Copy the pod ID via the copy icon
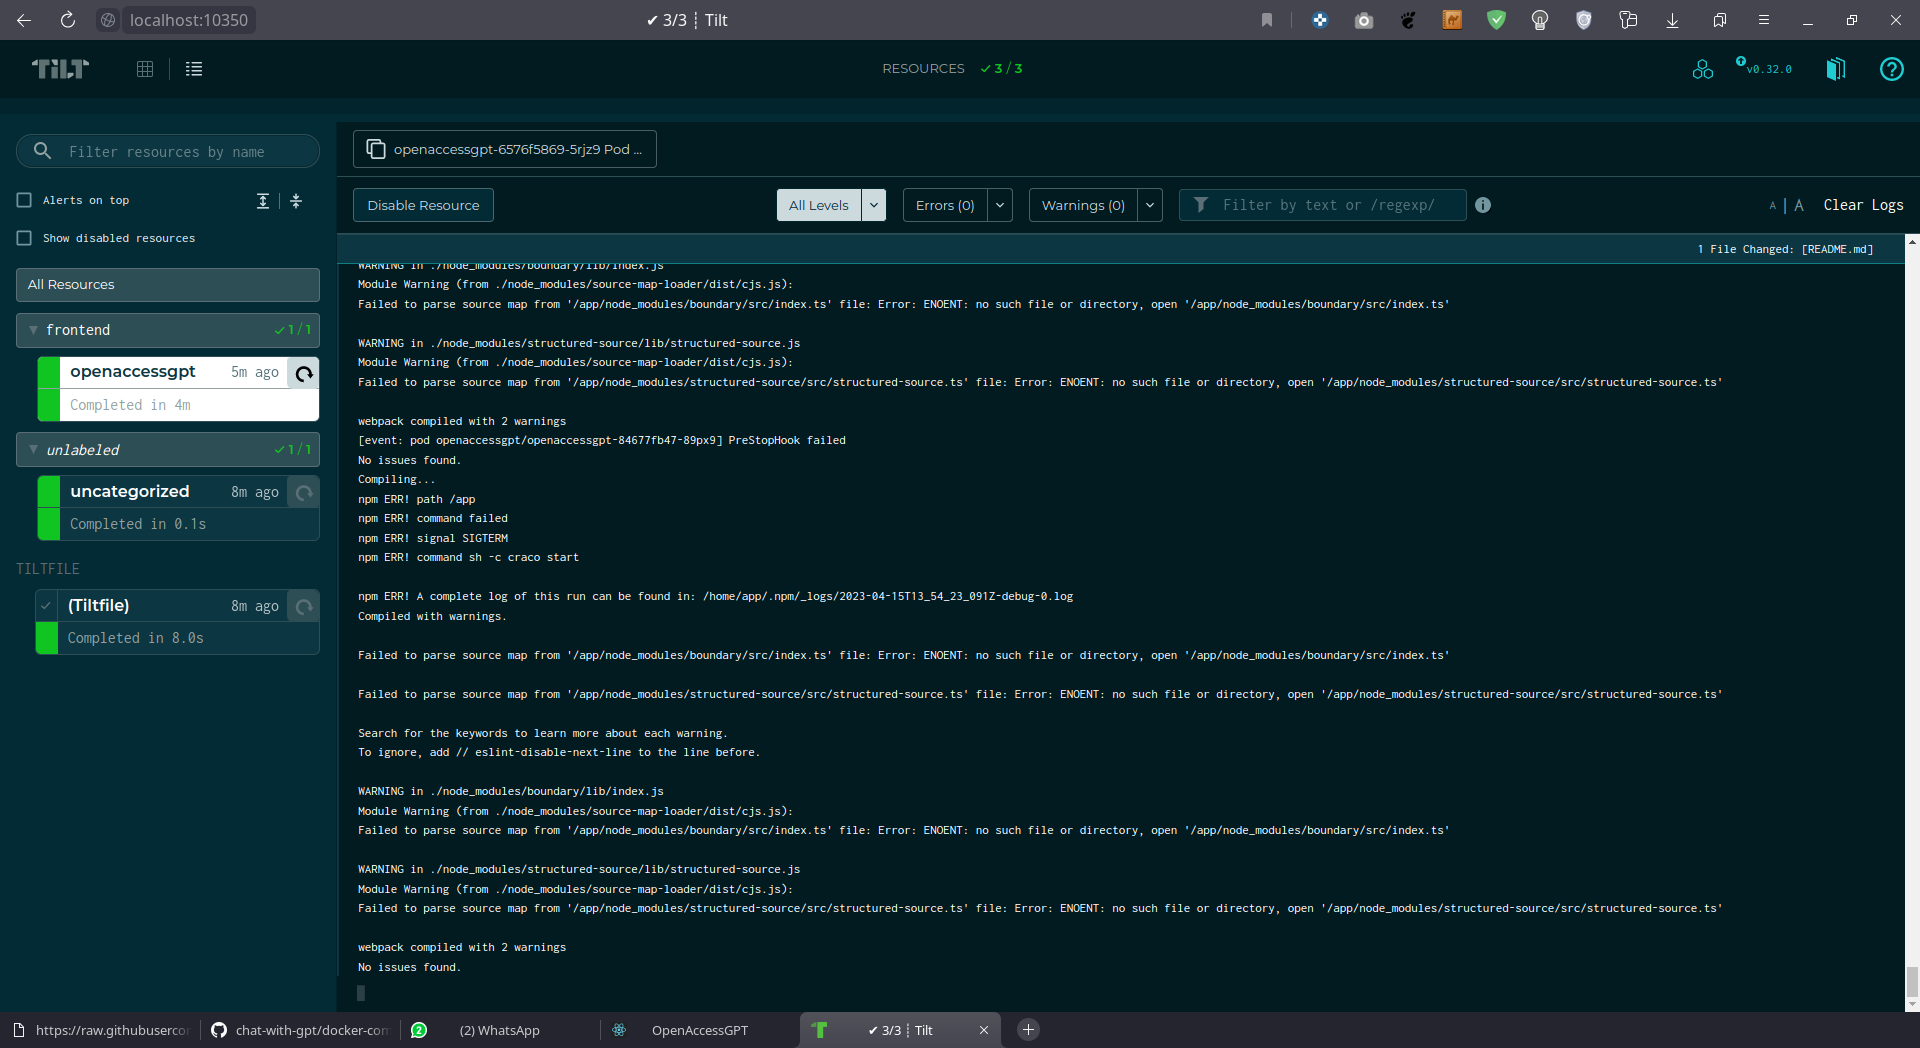Image resolution: width=1920 pixels, height=1048 pixels. click(x=375, y=149)
